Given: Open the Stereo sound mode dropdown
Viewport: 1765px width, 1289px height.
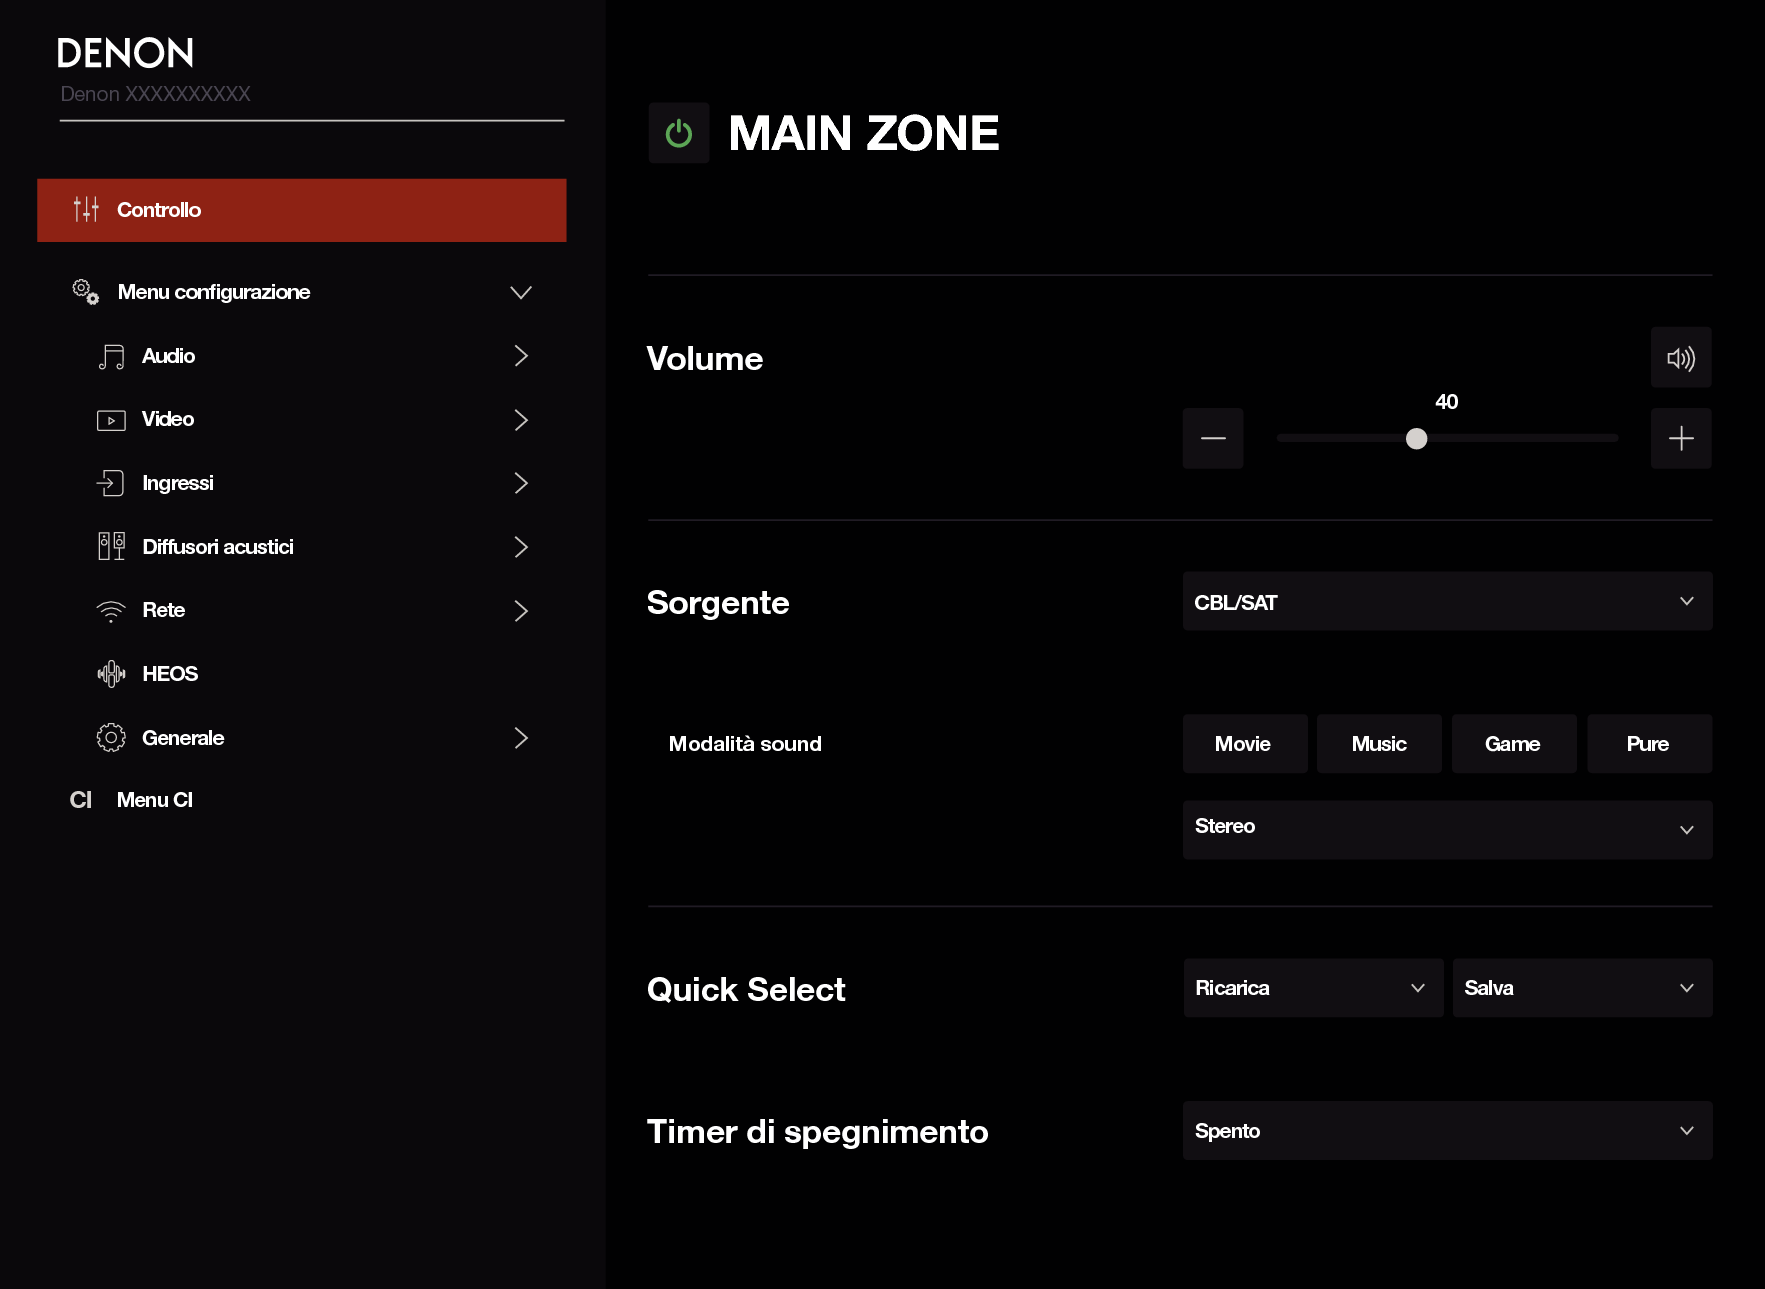Looking at the screenshot, I should point(1446,829).
